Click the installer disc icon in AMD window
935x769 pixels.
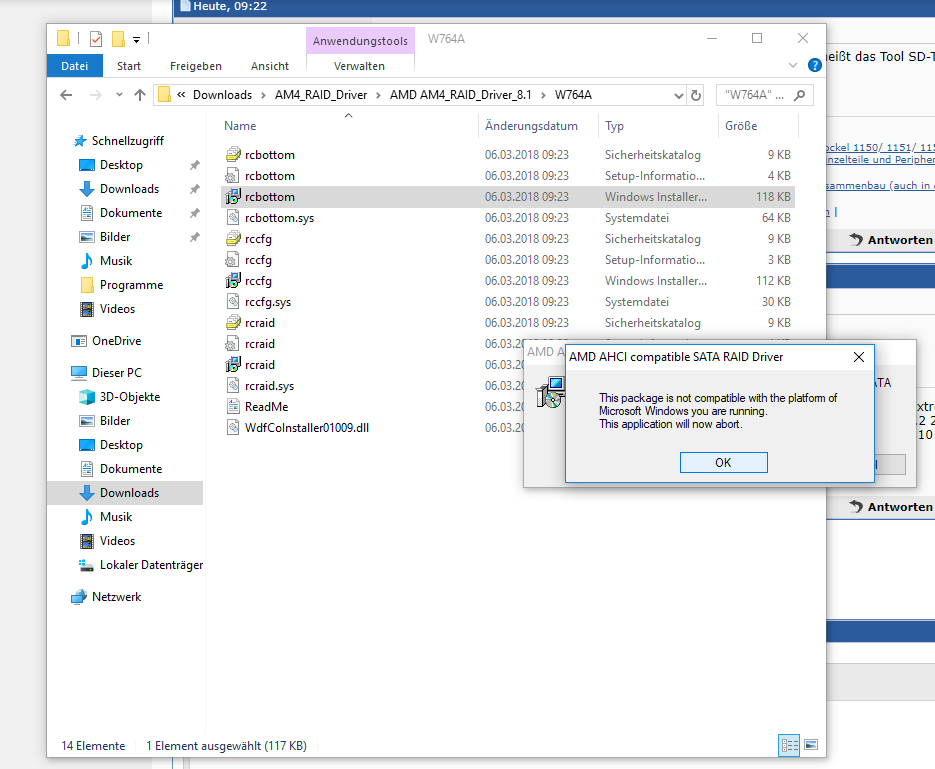pos(550,392)
